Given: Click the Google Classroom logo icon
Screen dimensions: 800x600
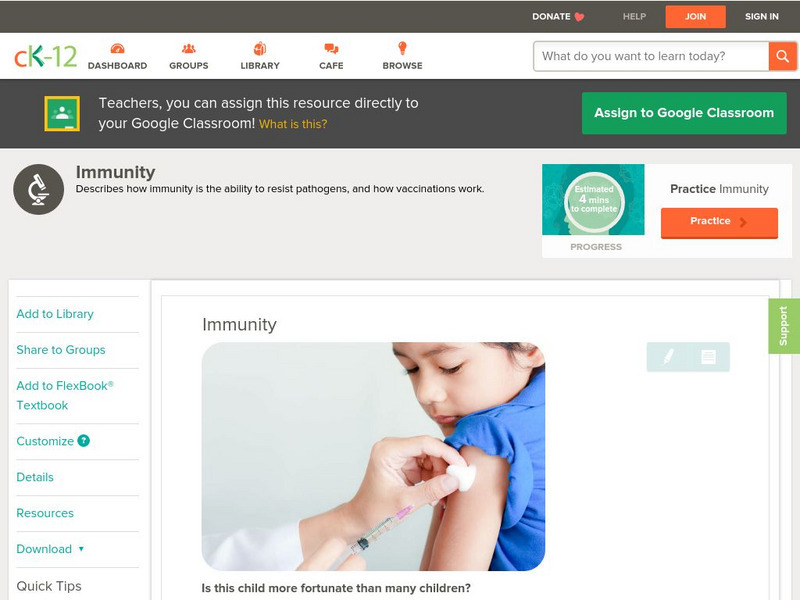Looking at the screenshot, I should click(62, 113).
